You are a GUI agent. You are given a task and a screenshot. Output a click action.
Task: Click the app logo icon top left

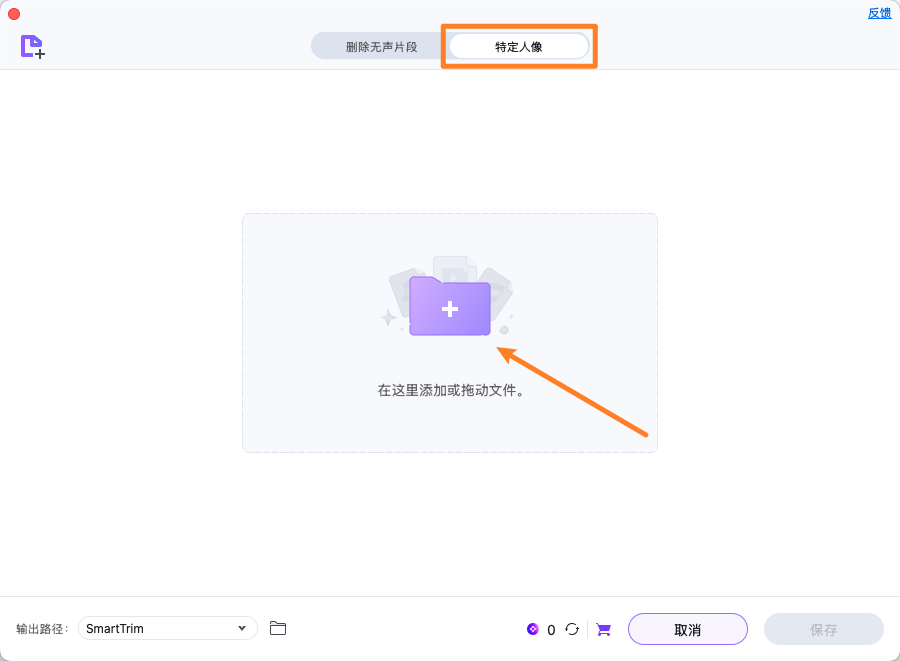(31, 46)
